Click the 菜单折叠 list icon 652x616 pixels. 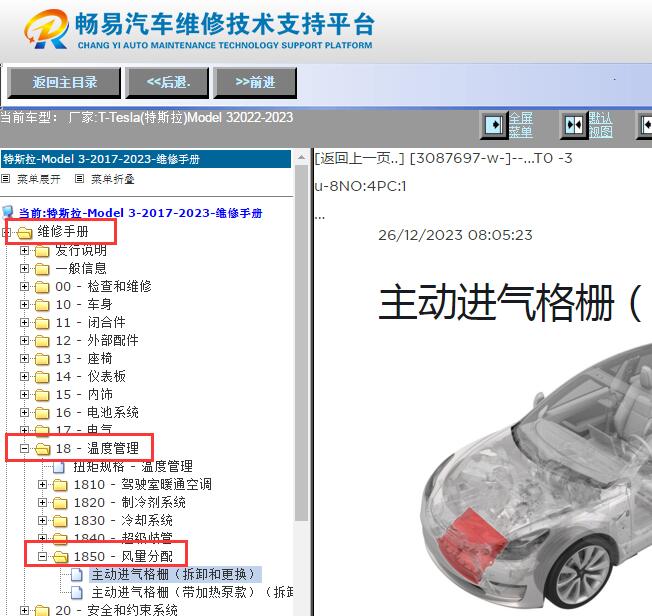point(79,179)
